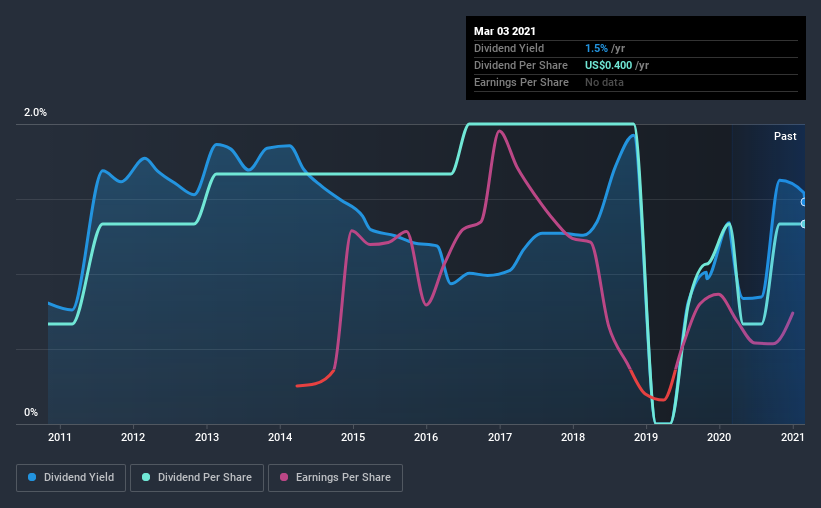The height and width of the screenshot is (508, 821).
Task: Click the 1.5% Dividend Yield tooltip value
Action: [596, 48]
